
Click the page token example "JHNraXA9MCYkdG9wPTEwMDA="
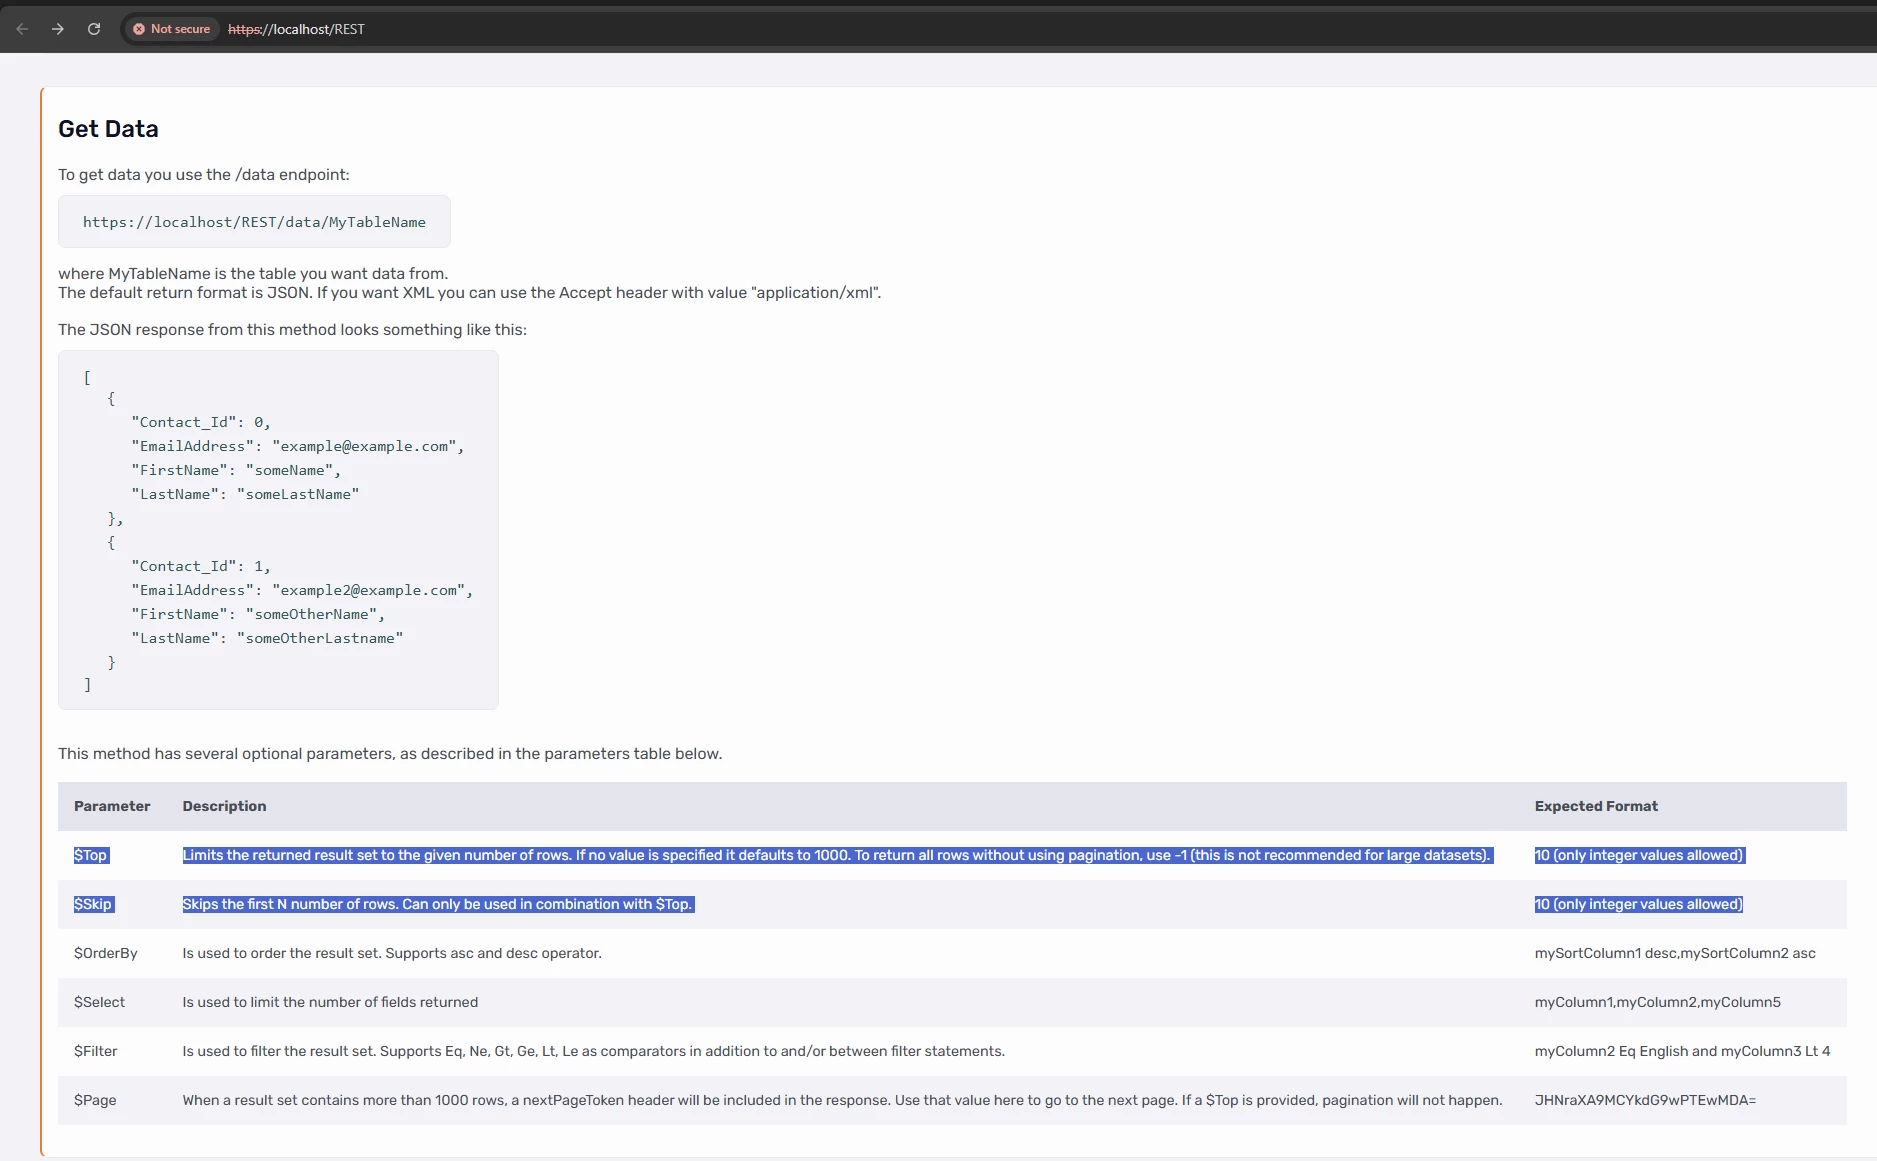pos(1646,1100)
